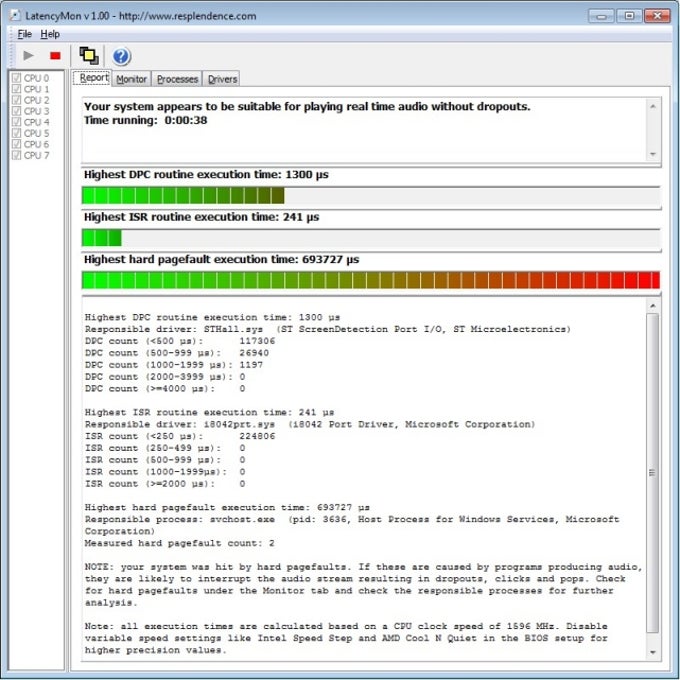Screen dimensions: 680x680
Task: Switch to the Drivers tab
Action: tap(222, 79)
